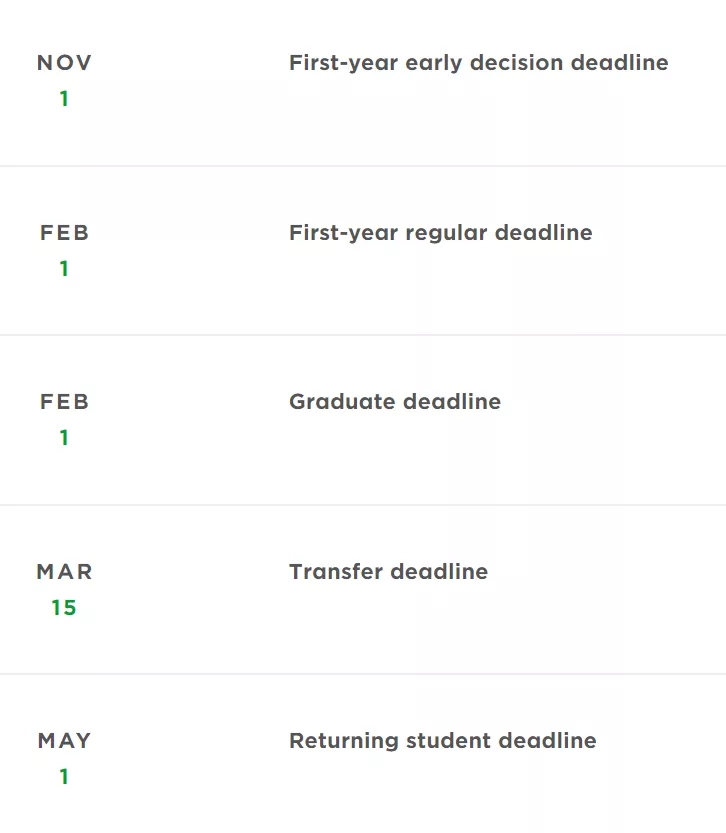Screen dimensions: 726x833
Task: Click the green day number under MAY
Action: tap(64, 777)
